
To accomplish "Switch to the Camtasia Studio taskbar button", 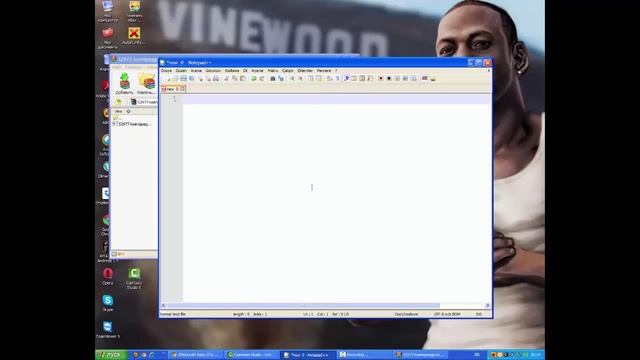I will pyautogui.click(x=251, y=355).
